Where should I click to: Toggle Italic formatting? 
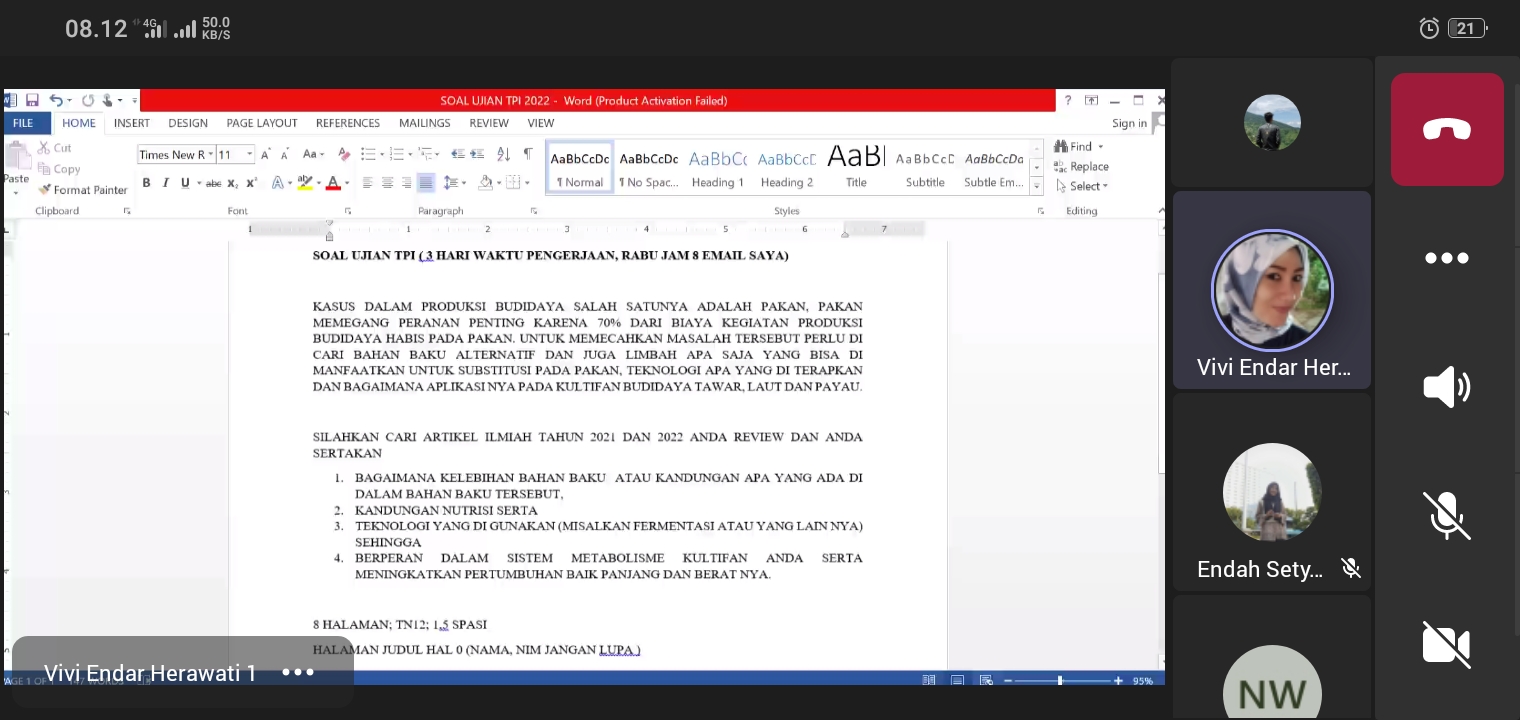tap(166, 183)
